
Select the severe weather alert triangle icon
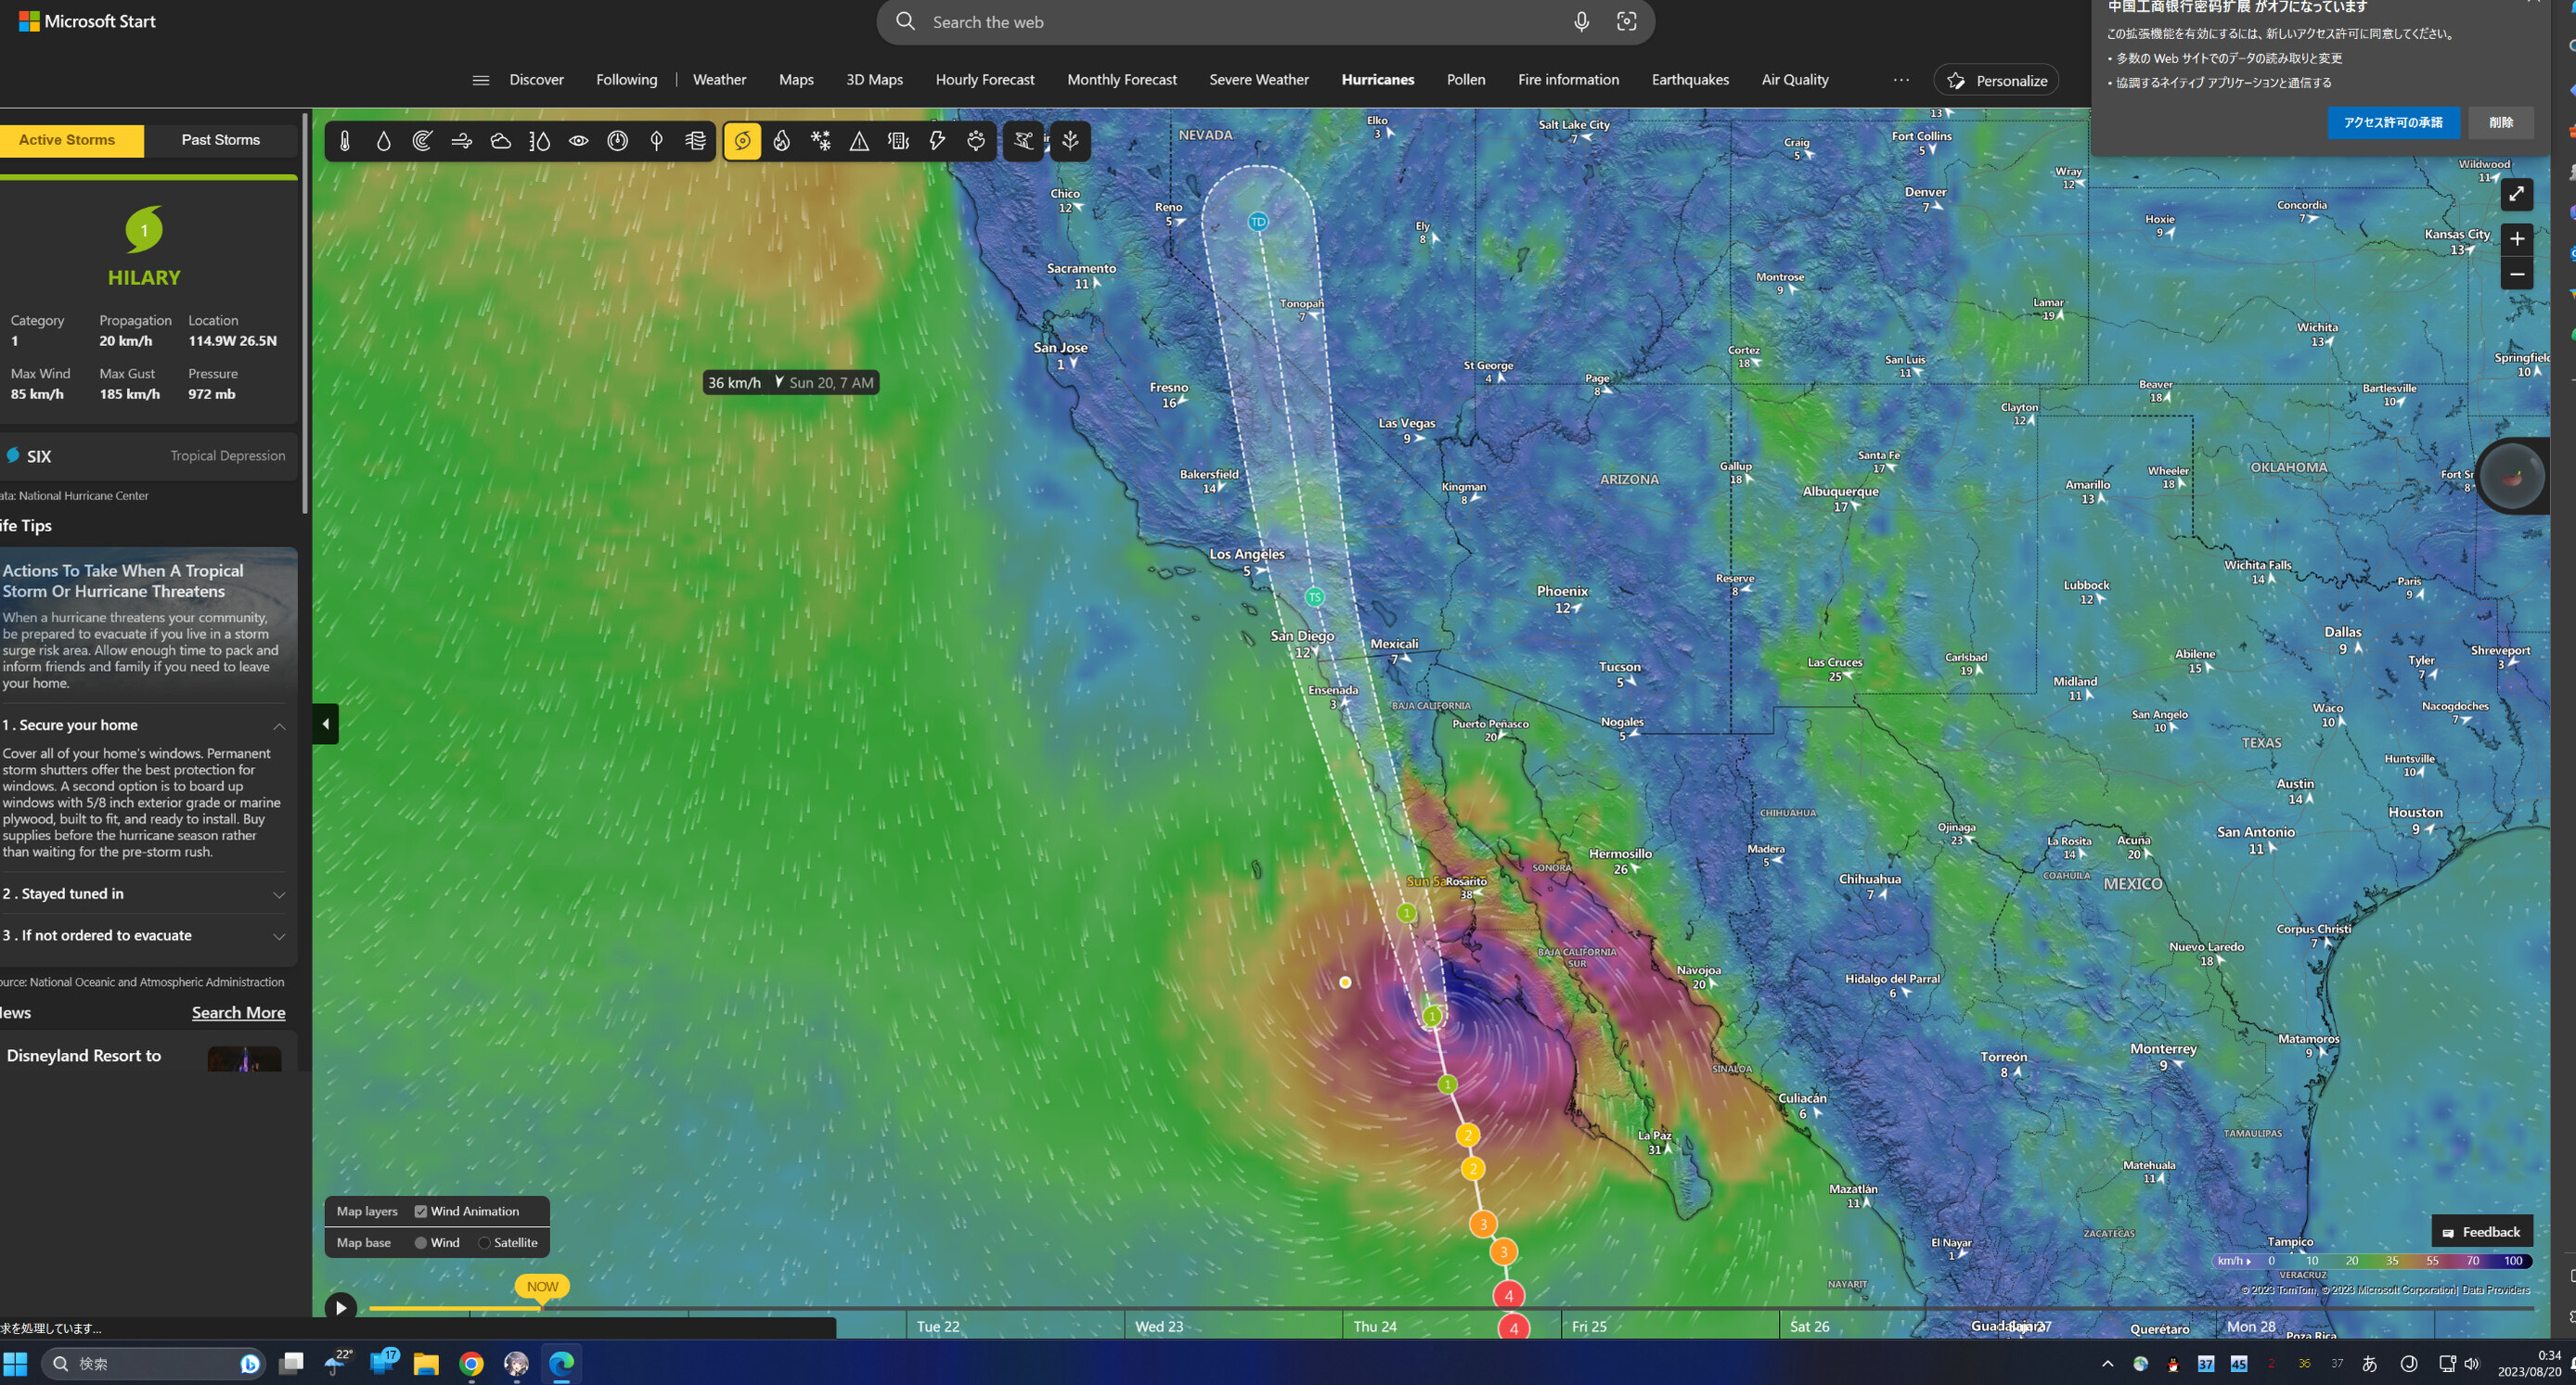(859, 141)
